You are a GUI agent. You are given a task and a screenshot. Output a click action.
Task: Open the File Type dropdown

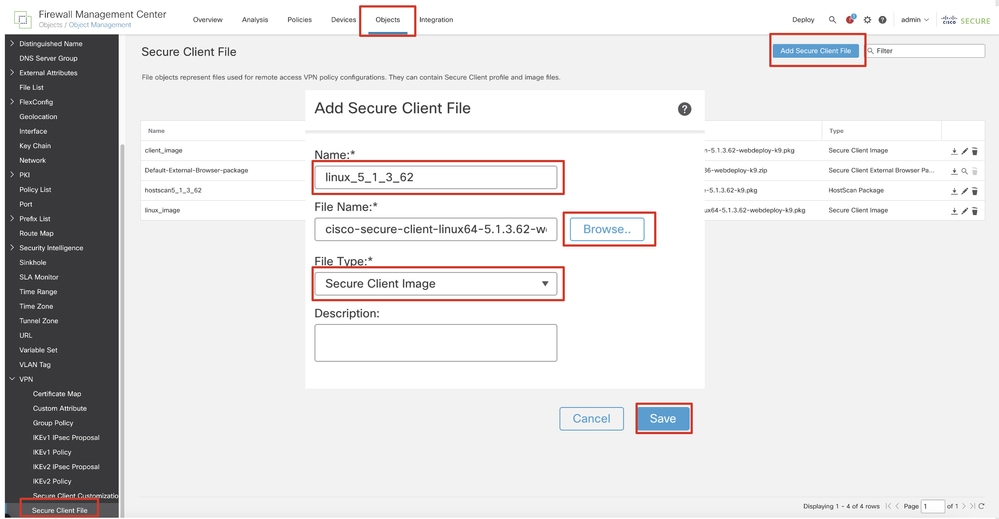point(436,284)
